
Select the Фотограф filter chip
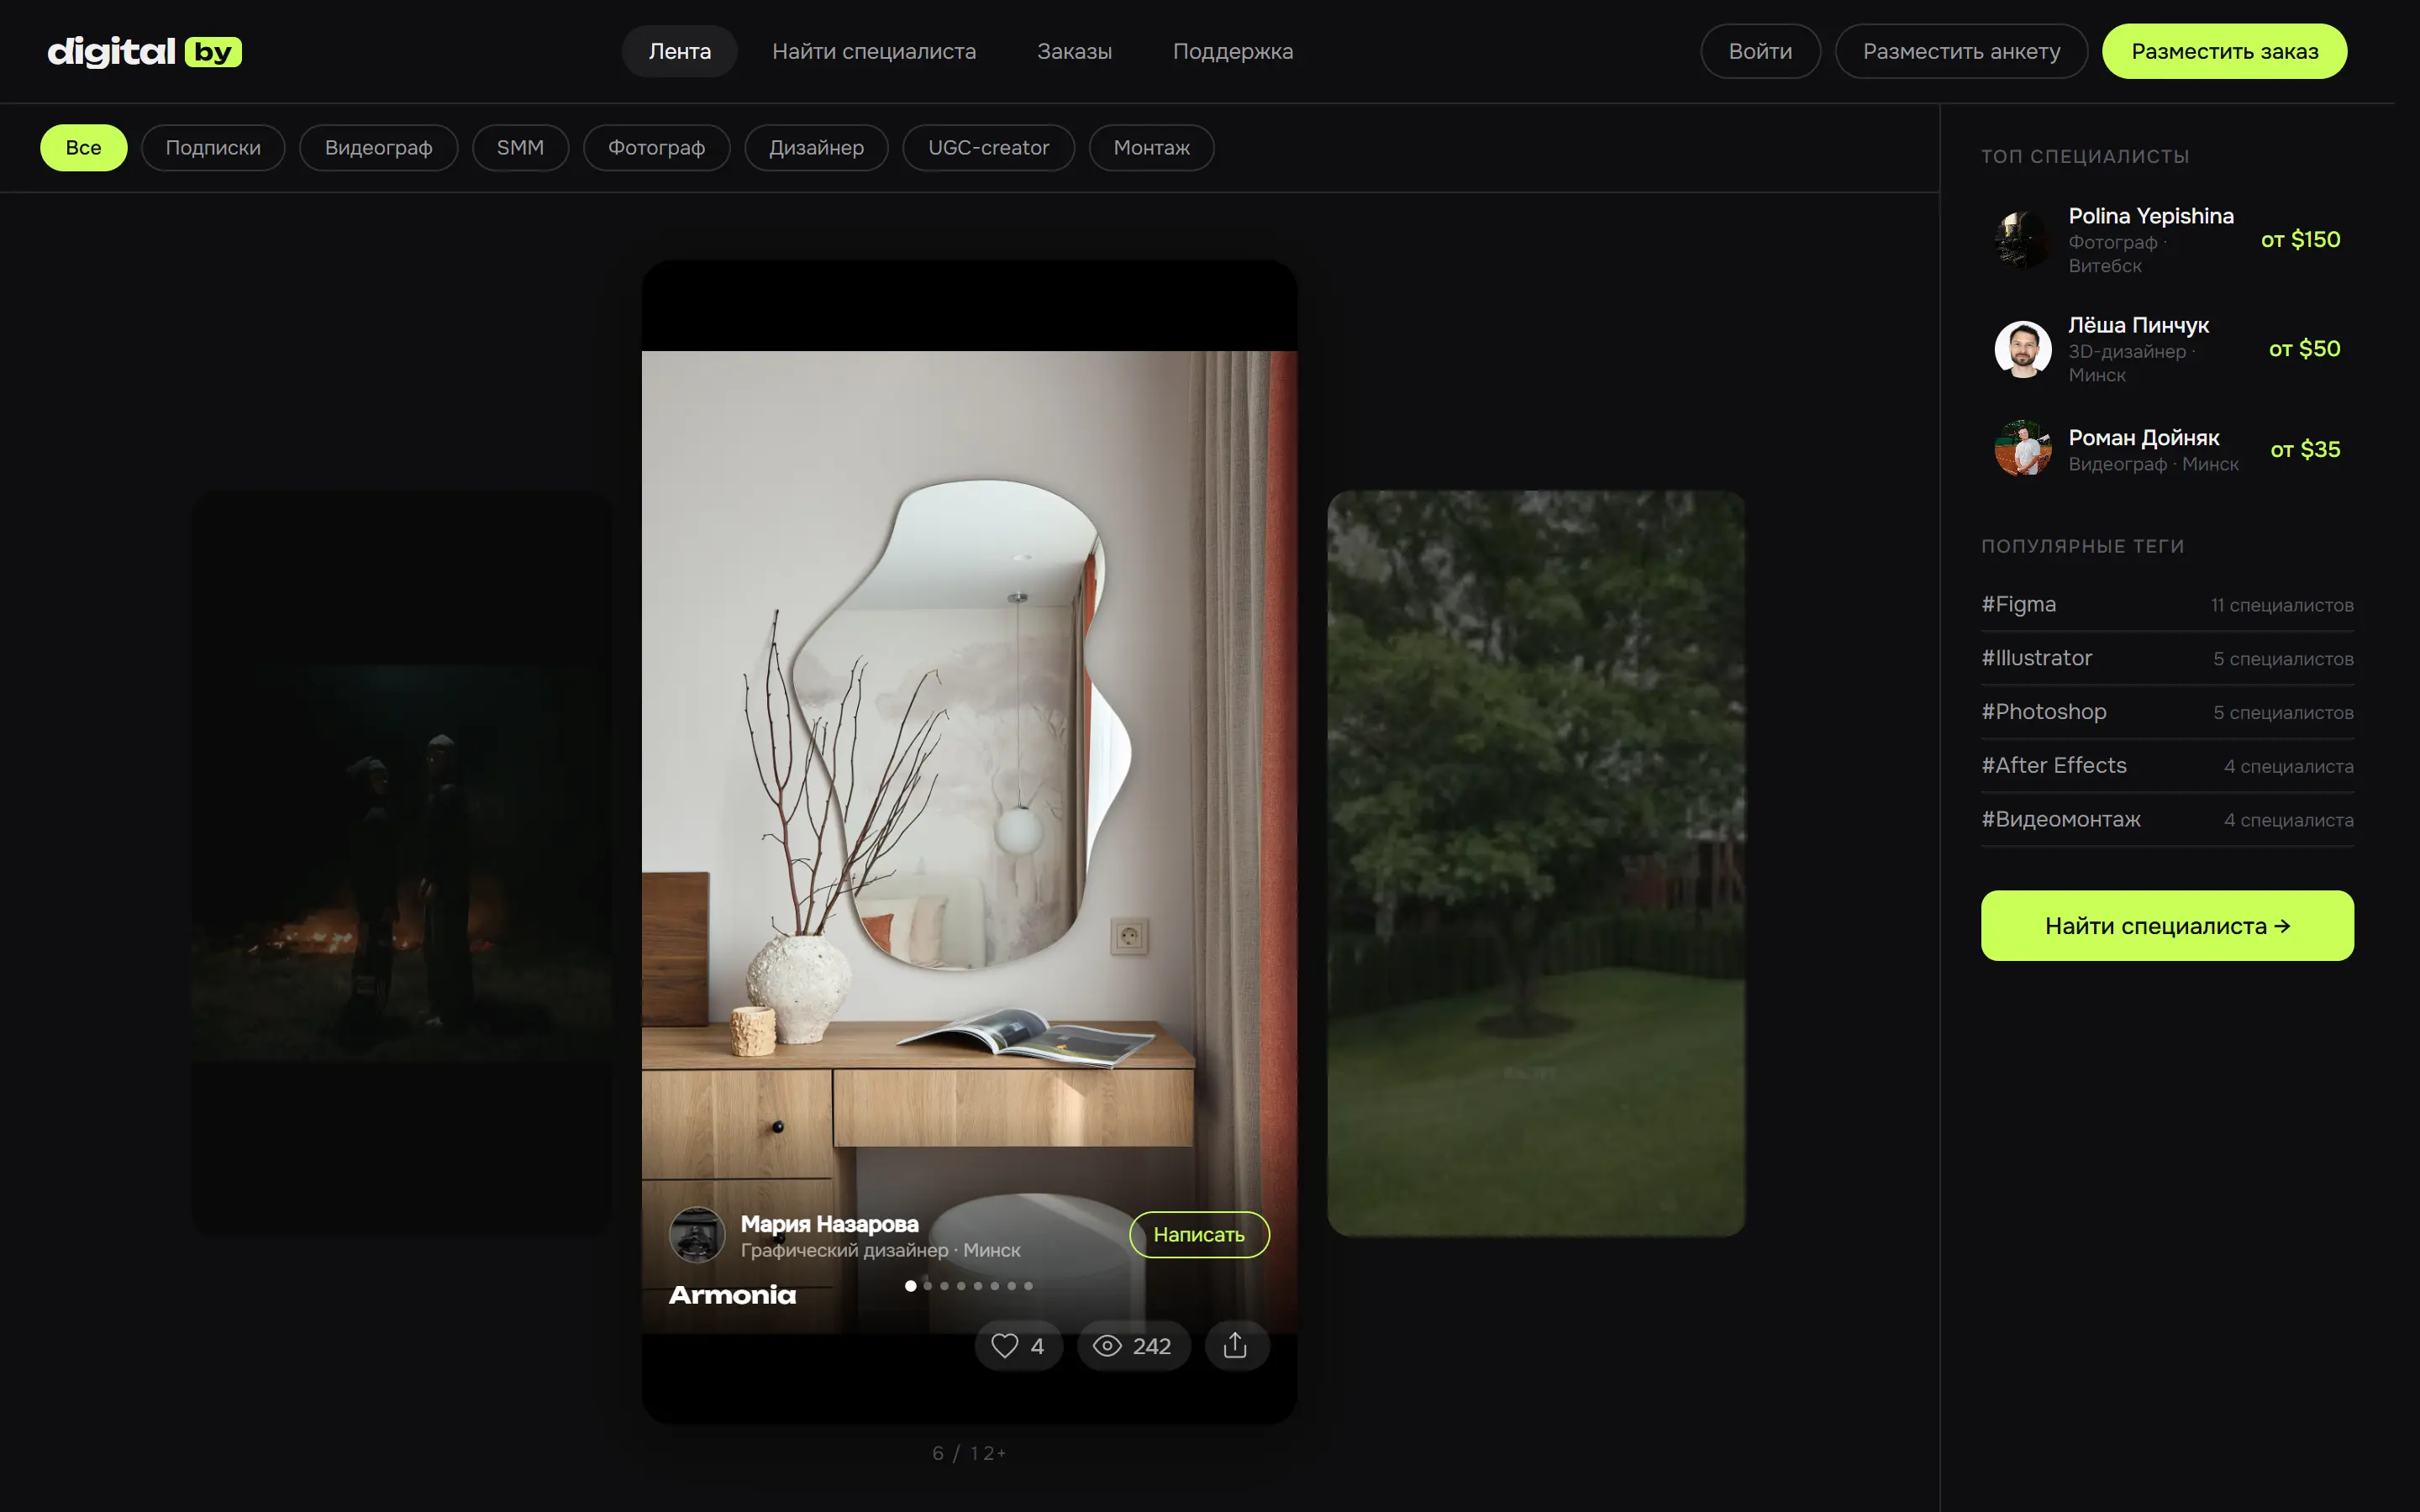657,148
